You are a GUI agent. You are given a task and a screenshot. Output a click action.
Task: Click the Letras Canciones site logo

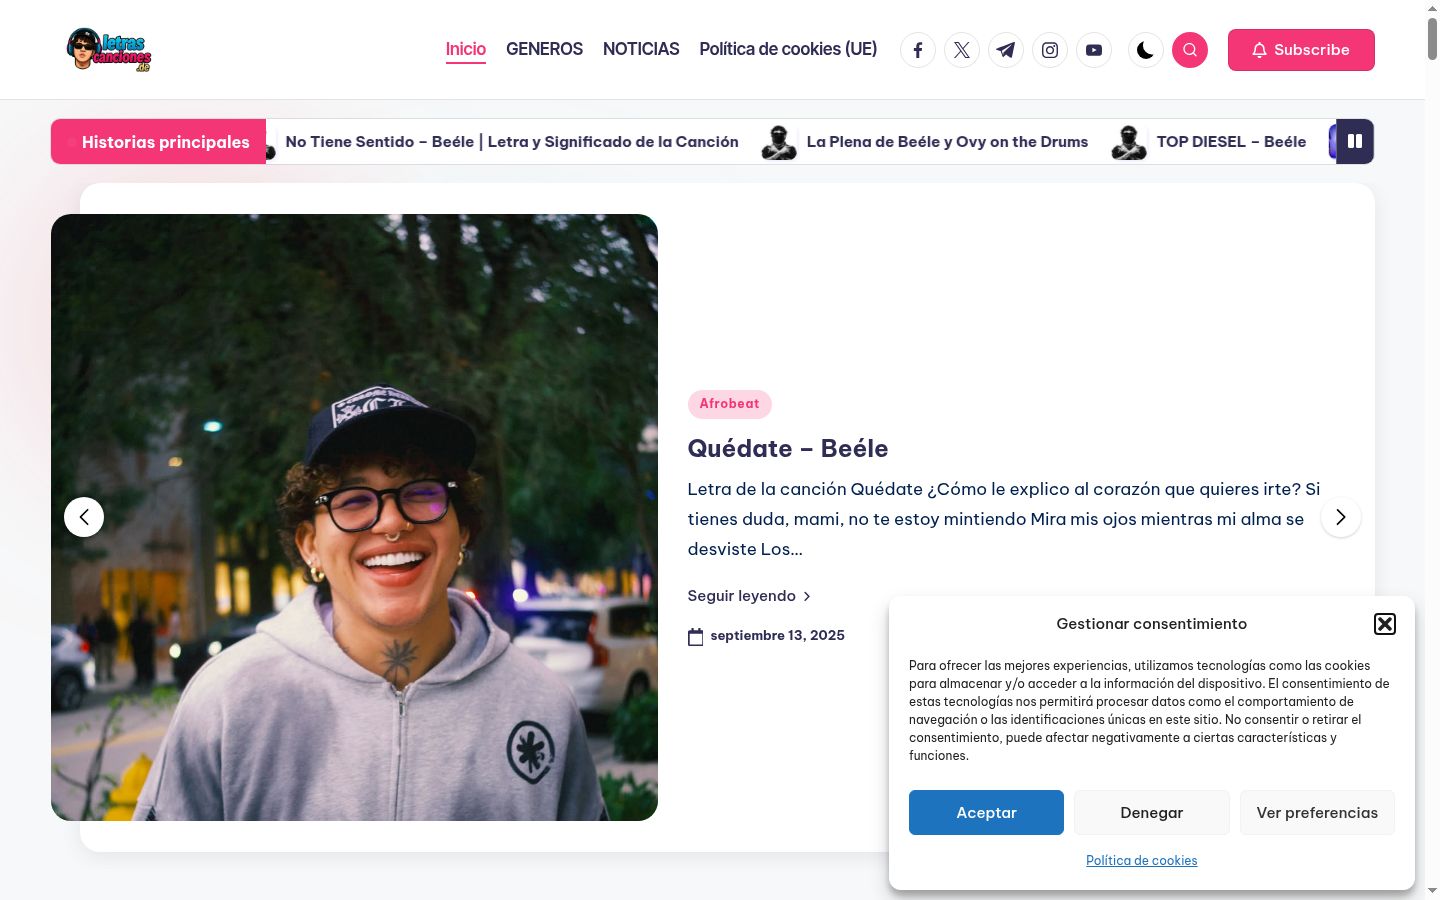109,50
